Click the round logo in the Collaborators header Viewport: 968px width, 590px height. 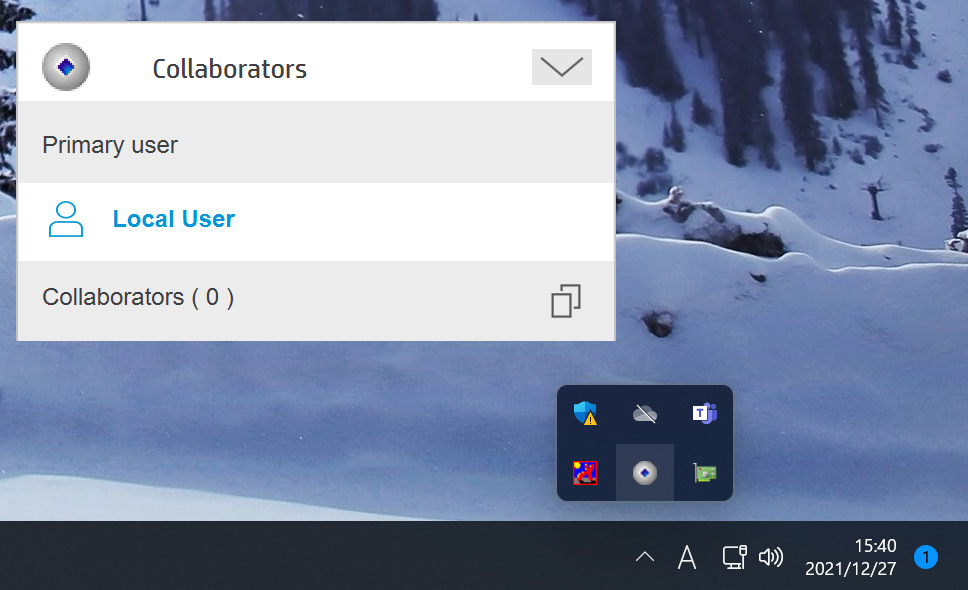(x=66, y=67)
